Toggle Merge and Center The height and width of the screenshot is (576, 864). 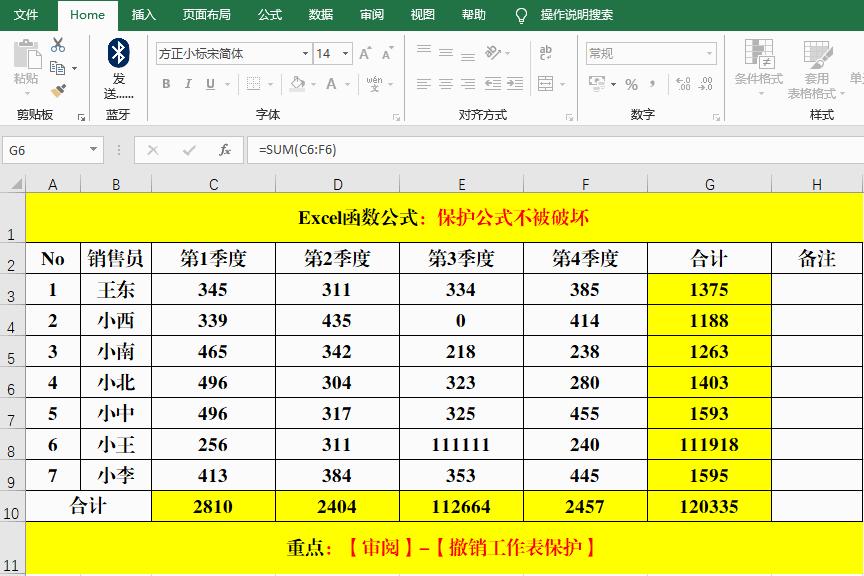point(546,84)
